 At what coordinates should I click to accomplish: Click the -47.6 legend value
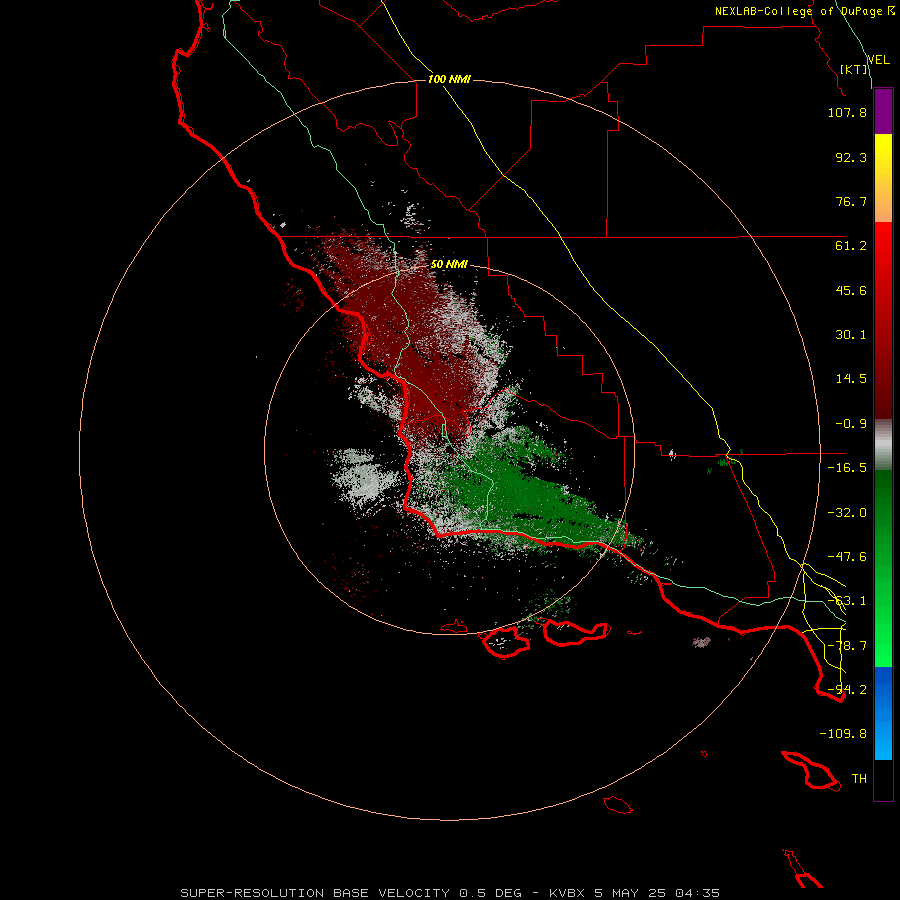pos(847,557)
